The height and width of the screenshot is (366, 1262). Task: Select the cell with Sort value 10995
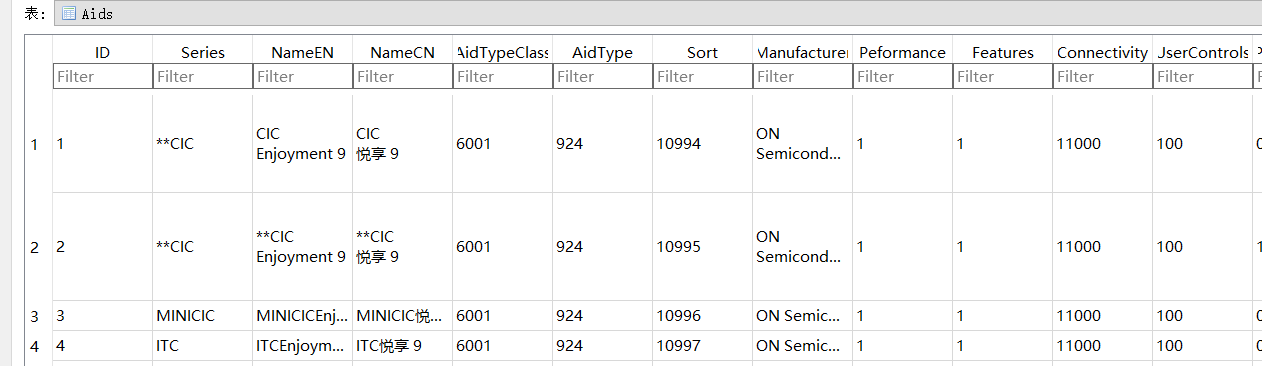point(703,247)
